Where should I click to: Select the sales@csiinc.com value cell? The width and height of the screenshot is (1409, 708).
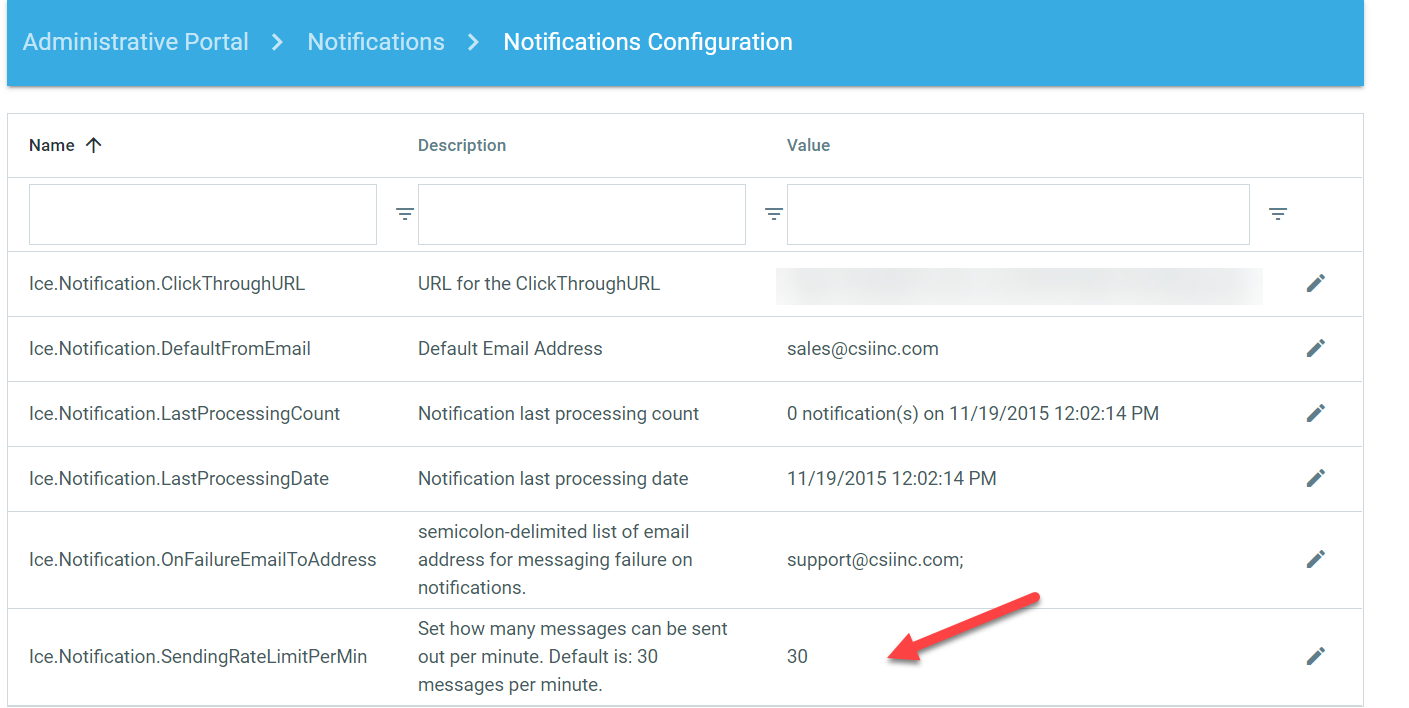(x=862, y=349)
